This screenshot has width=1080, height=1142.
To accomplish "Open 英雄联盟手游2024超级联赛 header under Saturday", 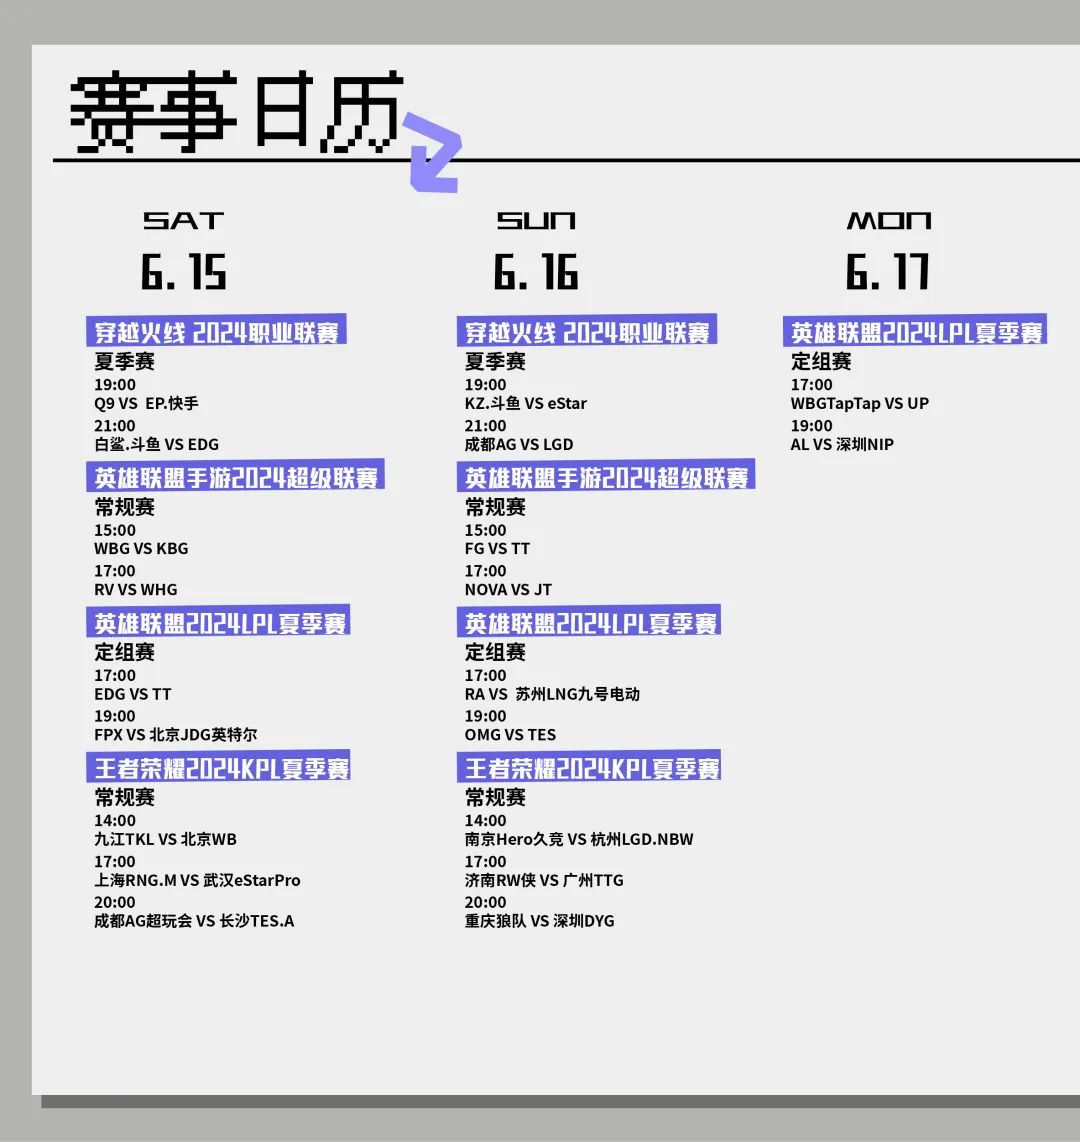I will 235,476.
